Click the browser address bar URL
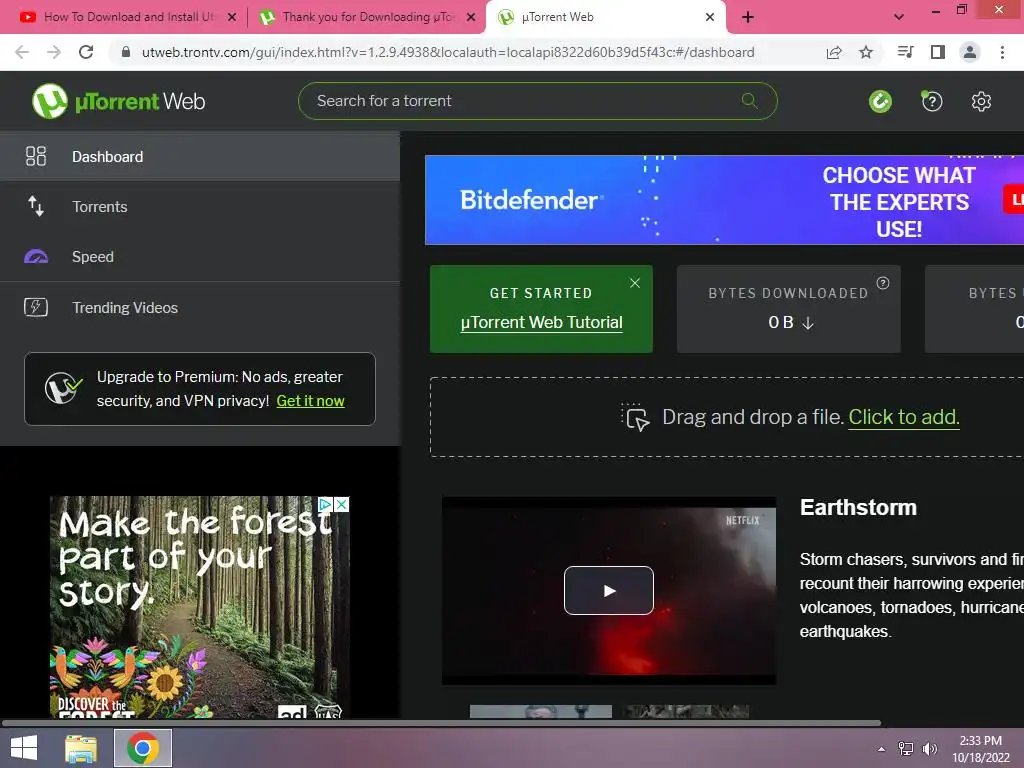This screenshot has height=768, width=1024. click(x=448, y=52)
